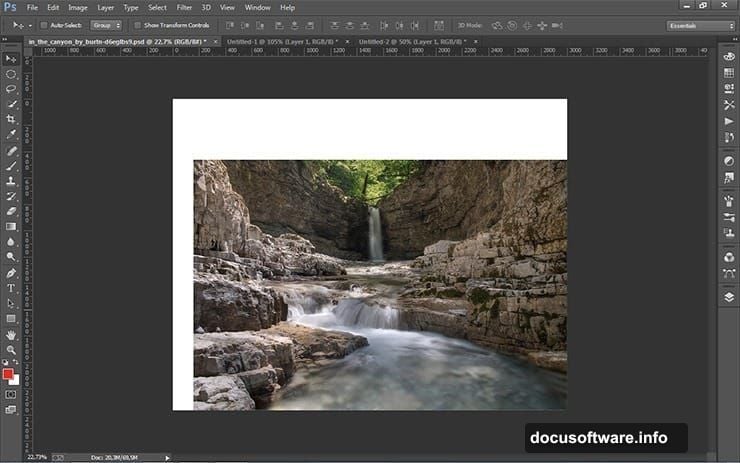Switch to the Untitled-1 document tab
This screenshot has height=463, width=740.
(x=263, y=42)
